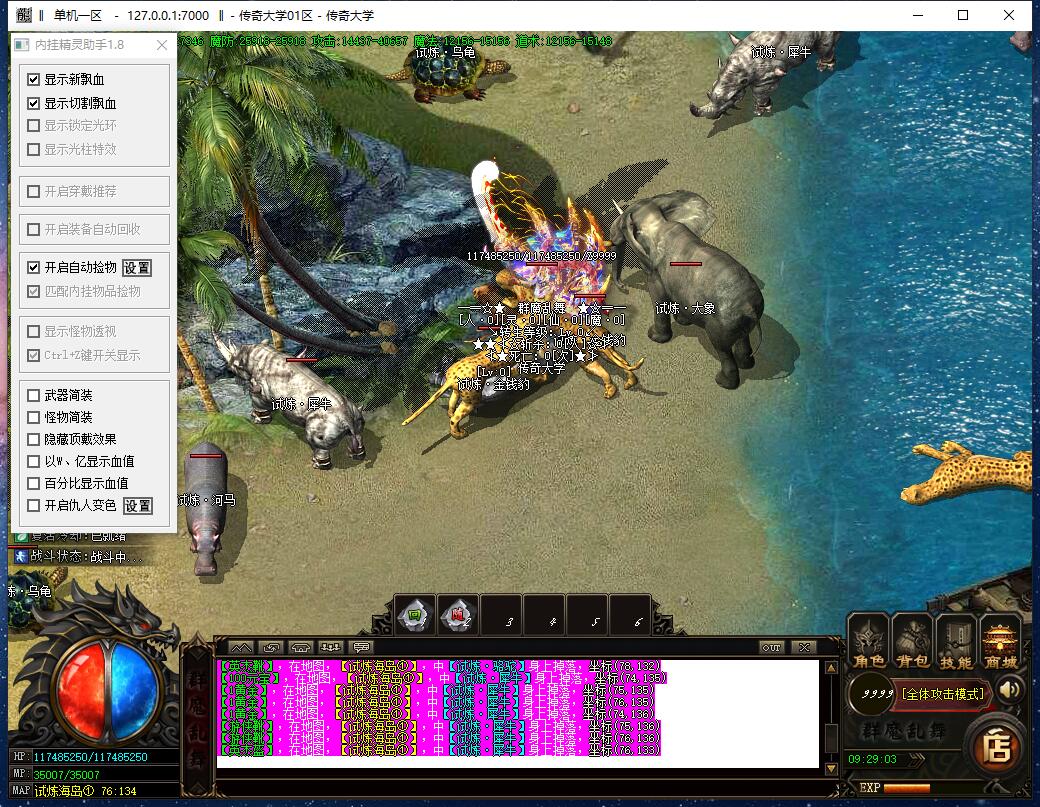Open the 角色 character panel

(x=868, y=643)
